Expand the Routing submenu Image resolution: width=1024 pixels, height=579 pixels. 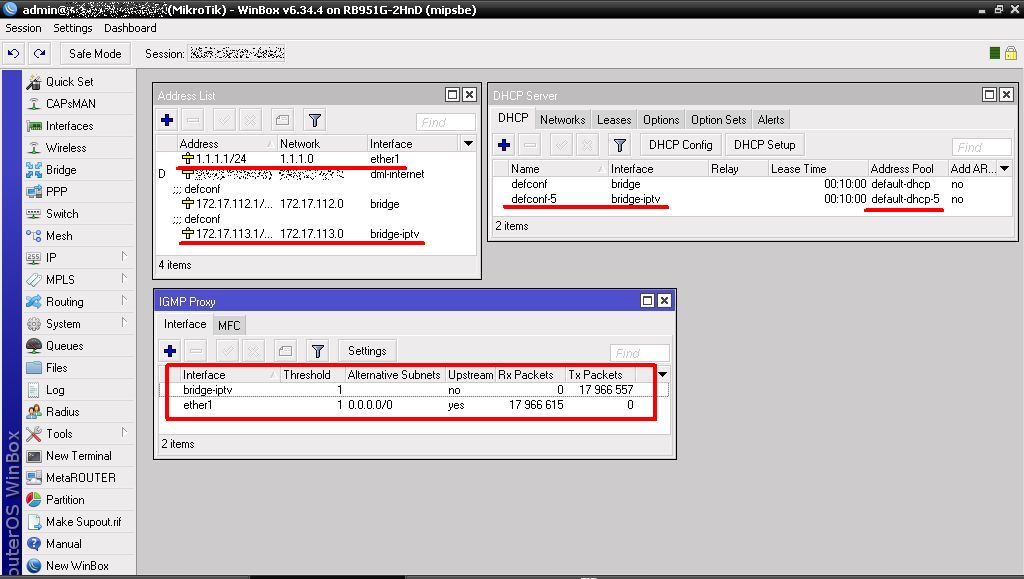pos(78,302)
